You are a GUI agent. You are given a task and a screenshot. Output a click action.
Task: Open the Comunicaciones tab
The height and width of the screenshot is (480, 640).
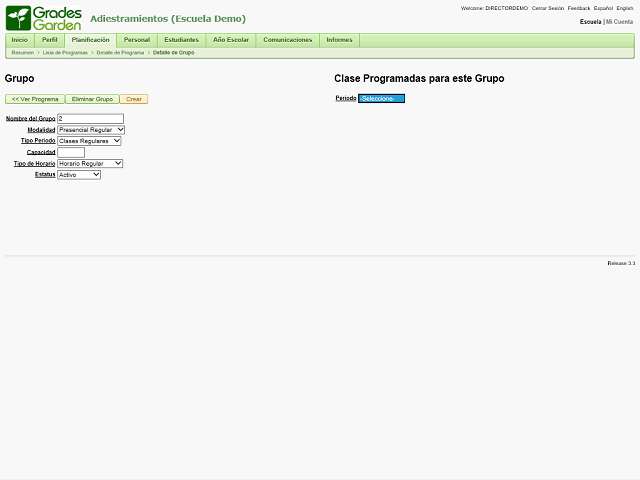[287, 40]
